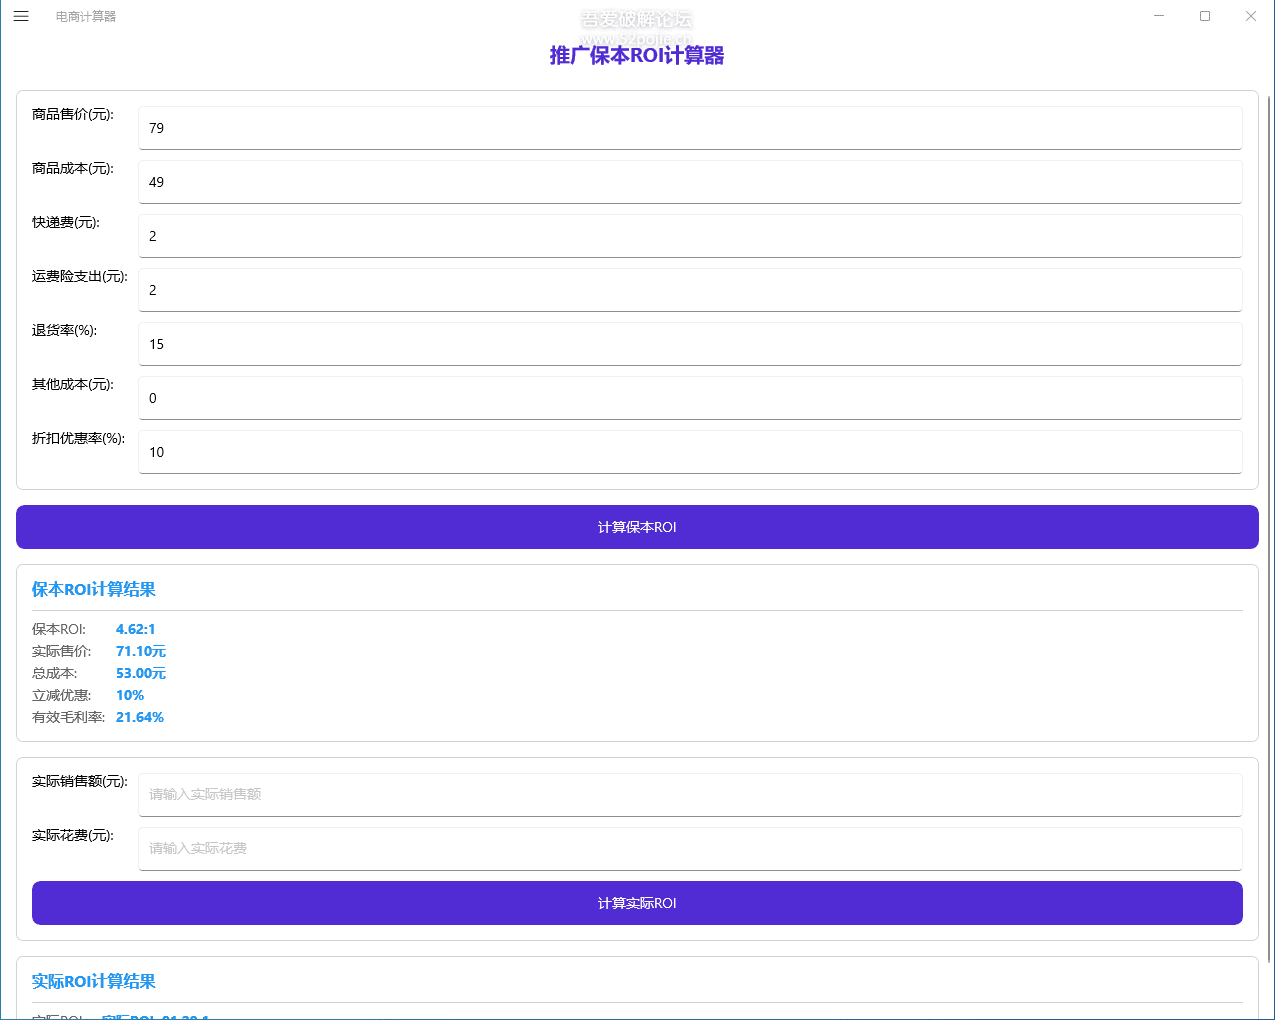Screen dimensions: 1275x1020
Task: Click the 保本ROI result value 4.62:1
Action: tap(135, 629)
